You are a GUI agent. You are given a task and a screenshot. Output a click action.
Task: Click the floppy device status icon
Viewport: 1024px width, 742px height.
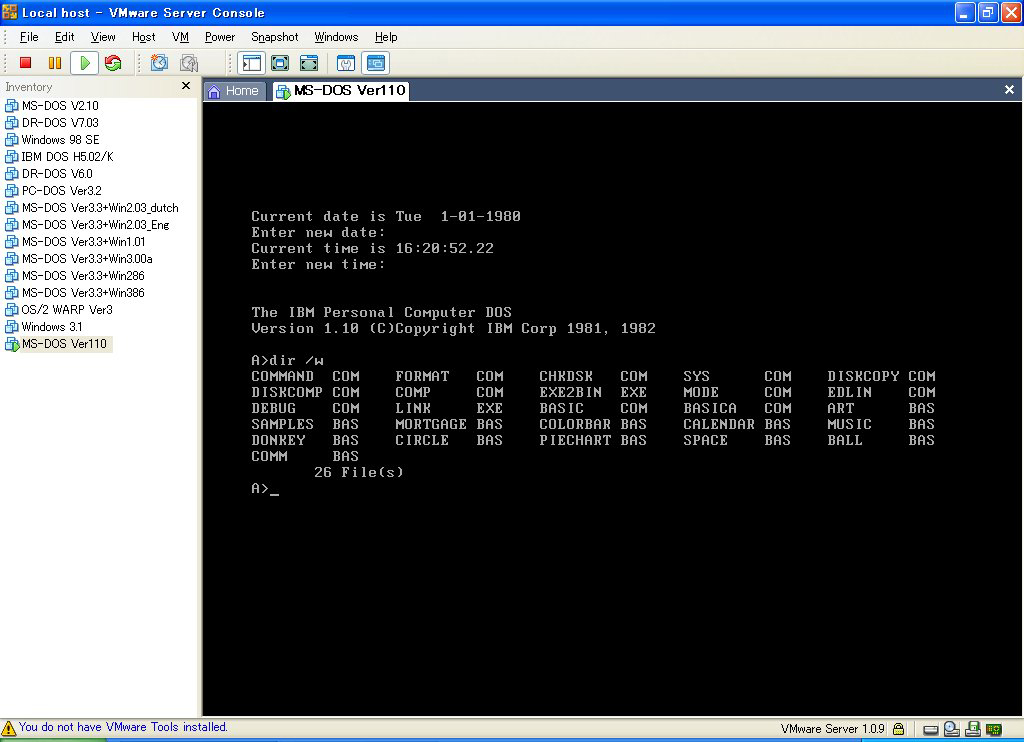[x=973, y=729]
